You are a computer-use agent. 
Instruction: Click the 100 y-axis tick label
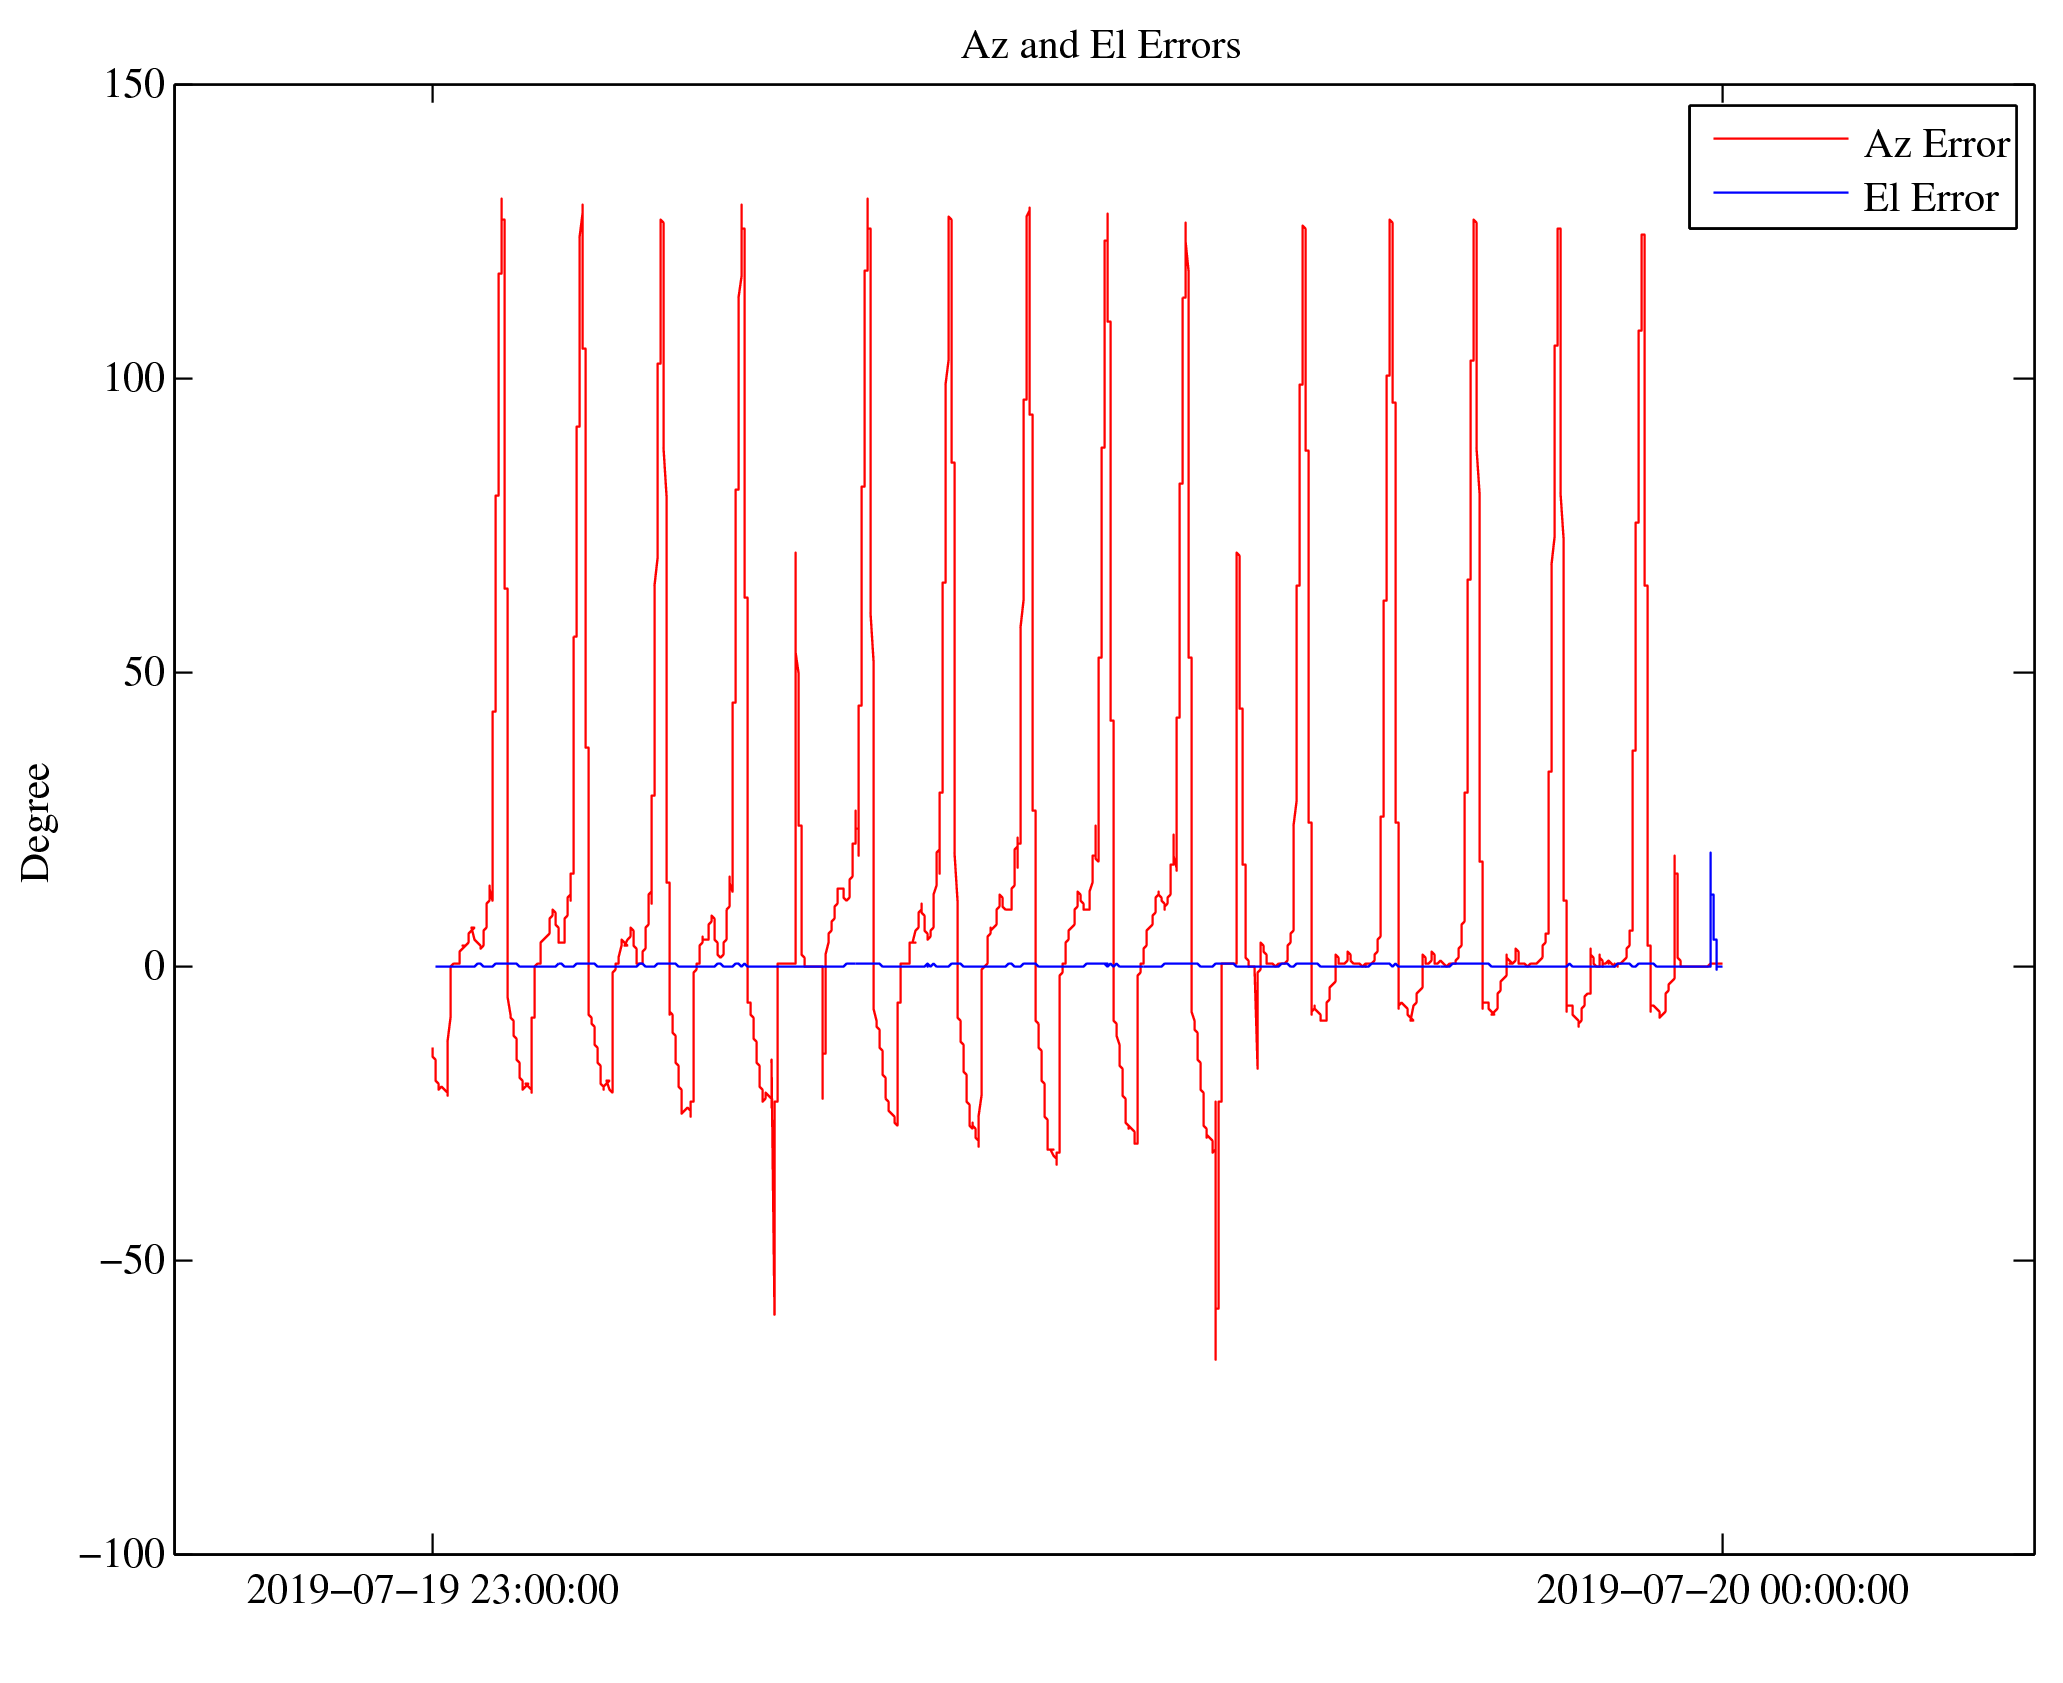click(134, 379)
